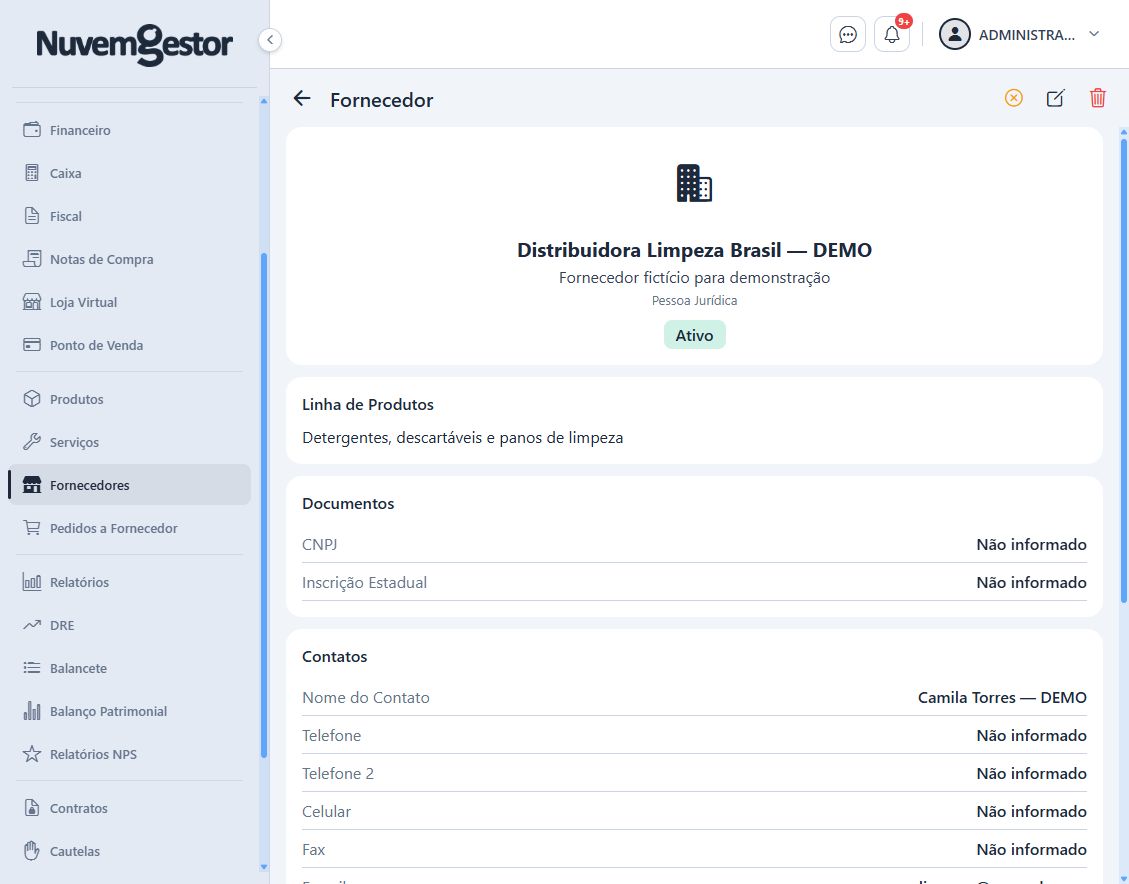Image resolution: width=1129 pixels, height=884 pixels.
Task: Click the Balancete list icon
Action: point(32,668)
